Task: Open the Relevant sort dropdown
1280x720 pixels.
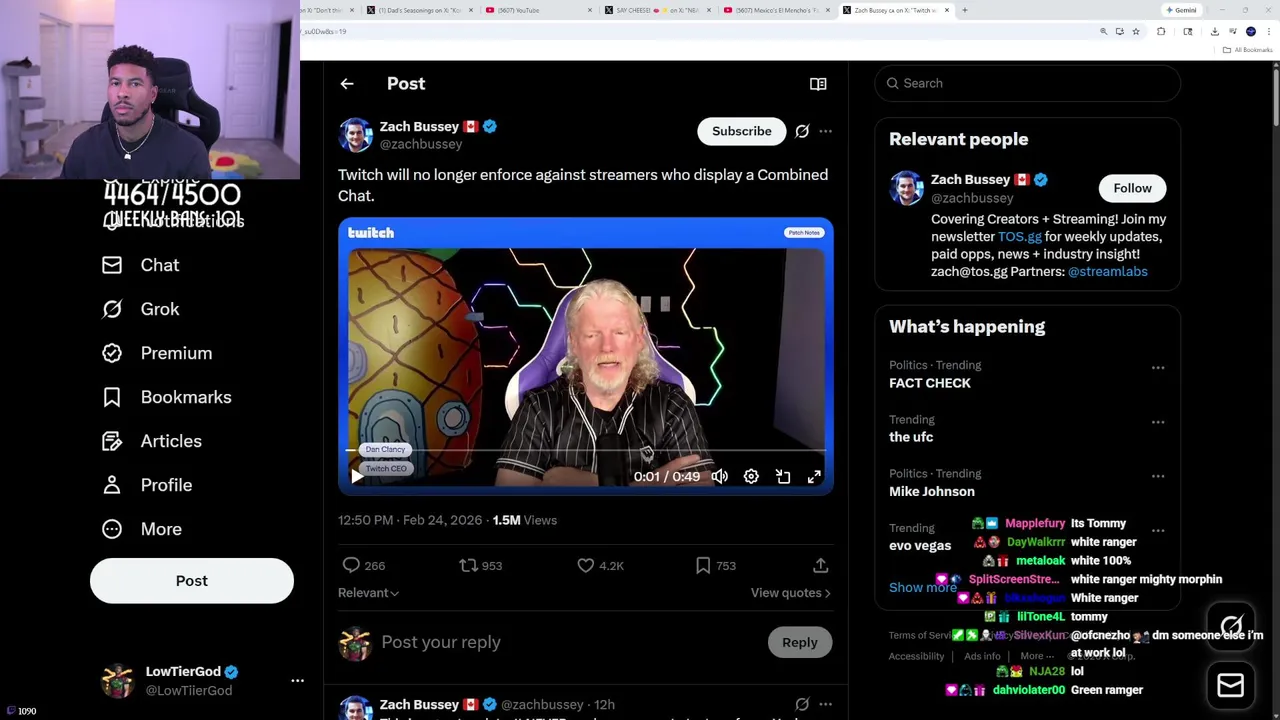Action: 368,593
